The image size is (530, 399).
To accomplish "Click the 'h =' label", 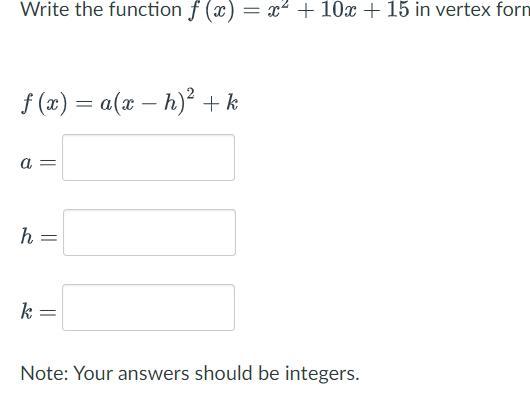I will point(39,236).
